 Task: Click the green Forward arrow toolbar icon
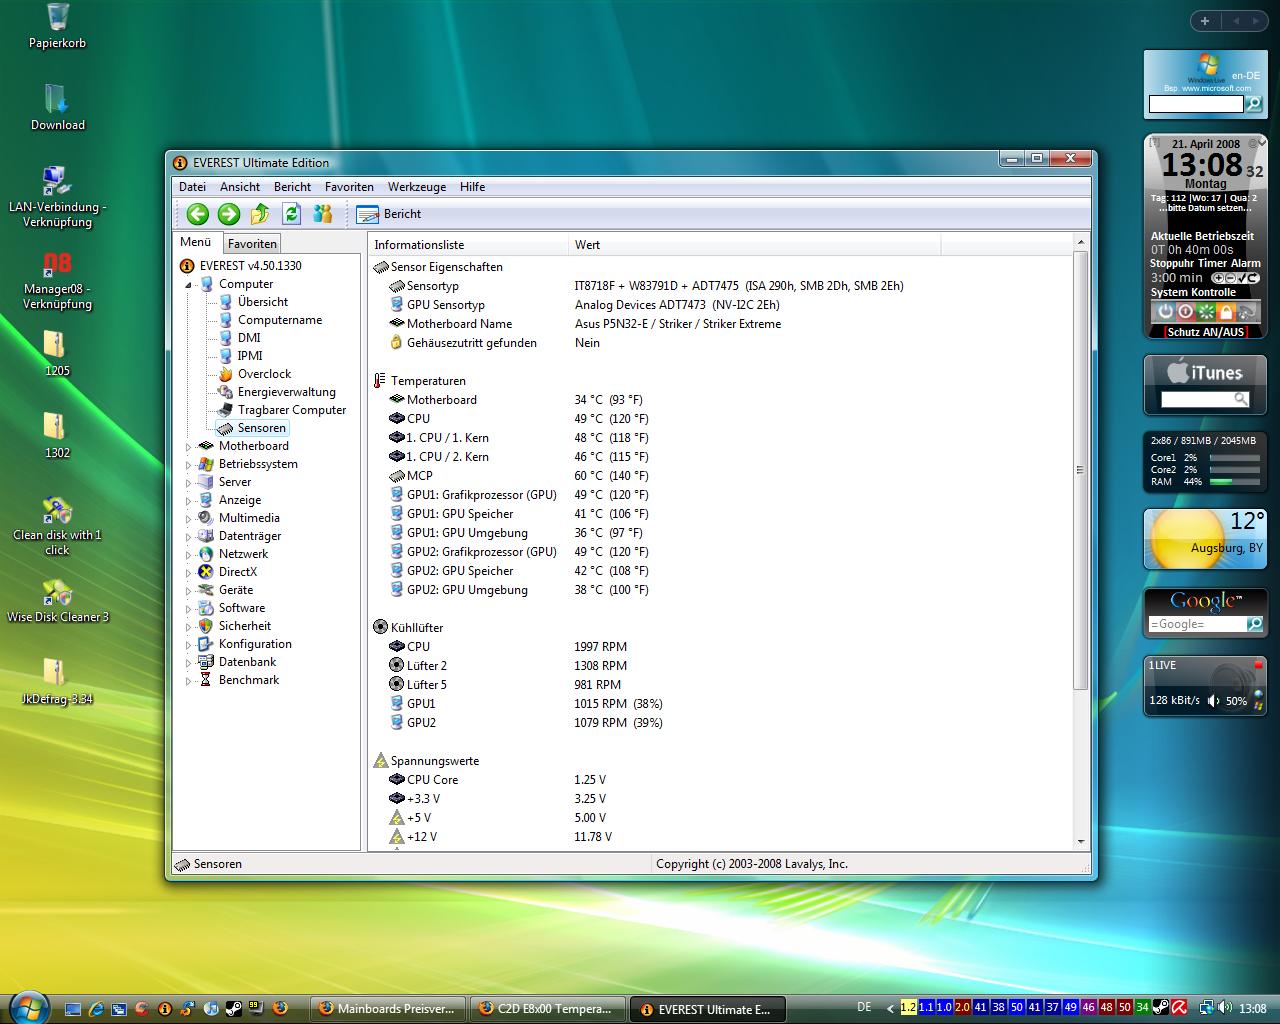[229, 213]
